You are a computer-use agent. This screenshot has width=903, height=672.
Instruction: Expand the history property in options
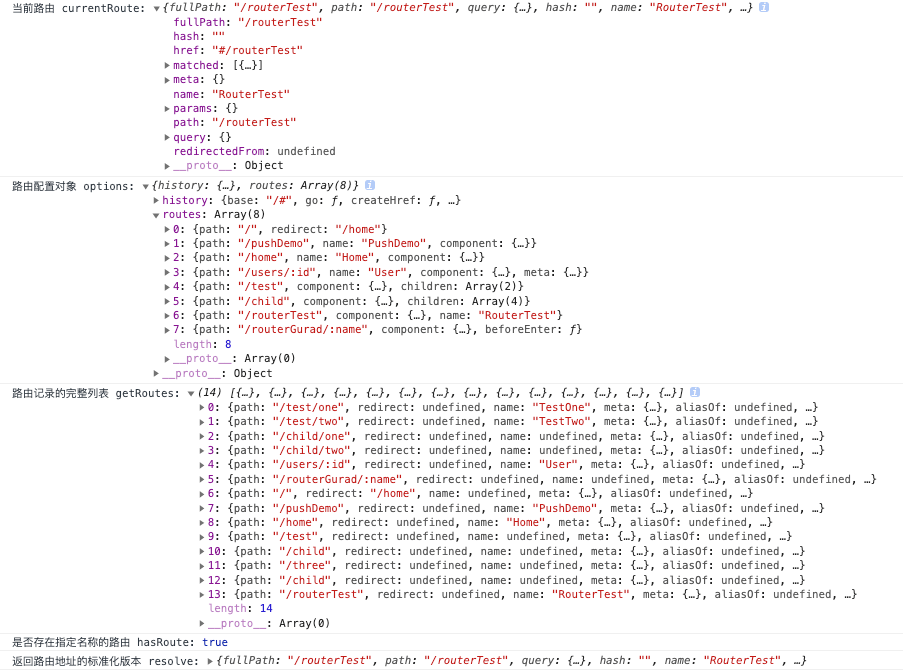point(156,200)
